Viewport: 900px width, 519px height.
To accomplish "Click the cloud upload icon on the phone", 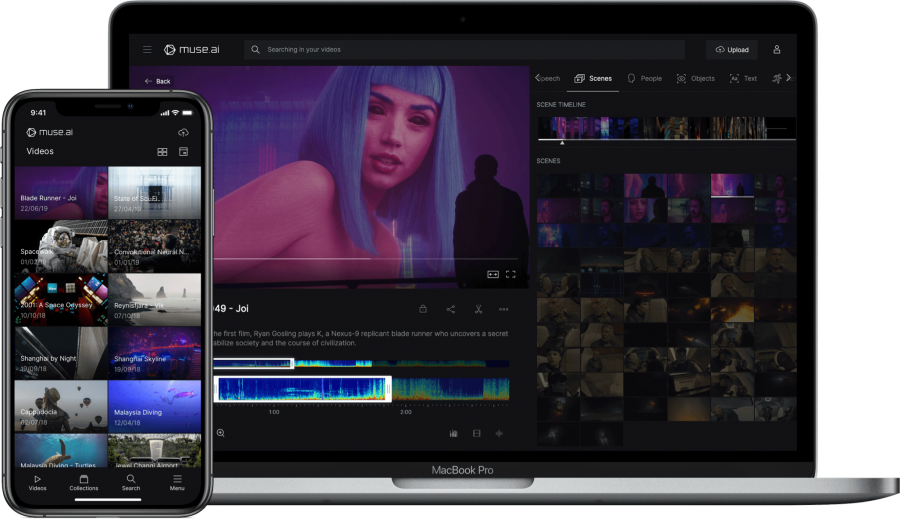I will click(183, 133).
